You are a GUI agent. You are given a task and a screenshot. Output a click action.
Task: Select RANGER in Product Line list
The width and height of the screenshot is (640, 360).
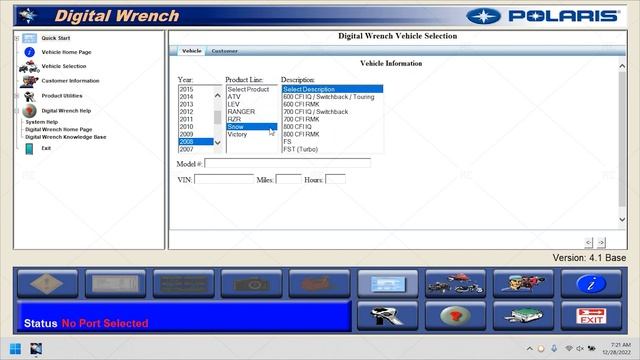click(x=251, y=112)
